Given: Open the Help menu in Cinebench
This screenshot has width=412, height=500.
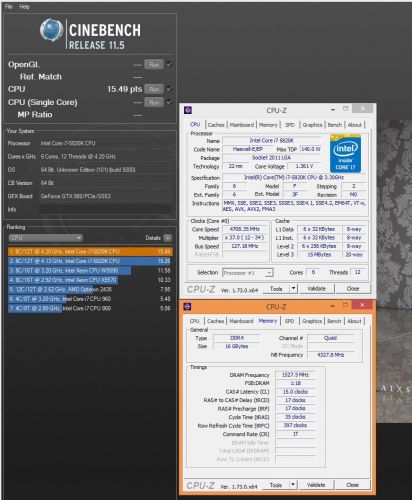Looking at the screenshot, I should click(x=24, y=6).
